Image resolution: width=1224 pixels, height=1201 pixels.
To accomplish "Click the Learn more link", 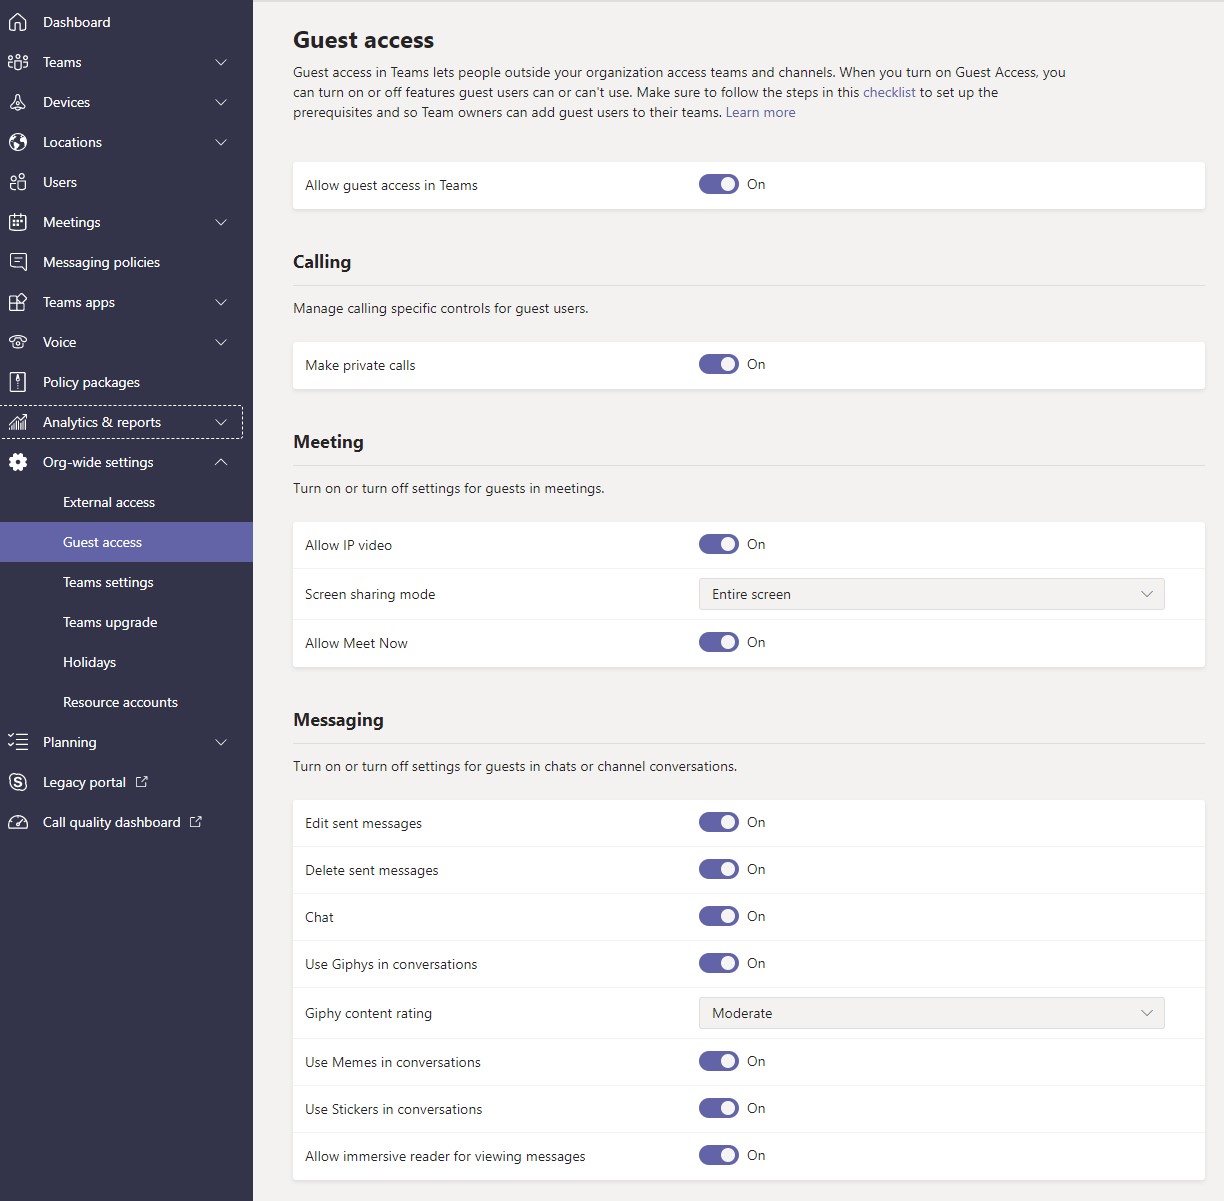I will (760, 112).
